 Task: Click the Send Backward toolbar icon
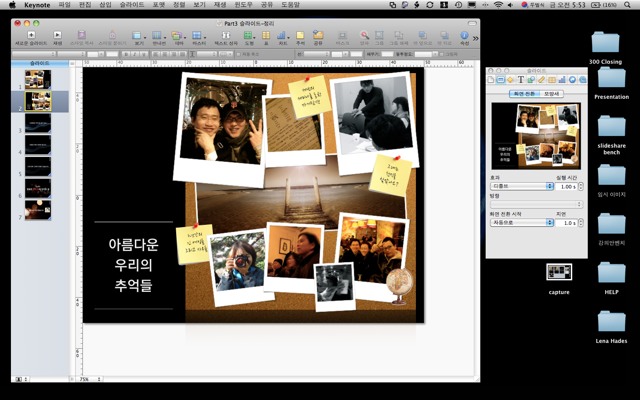[x=444, y=36]
